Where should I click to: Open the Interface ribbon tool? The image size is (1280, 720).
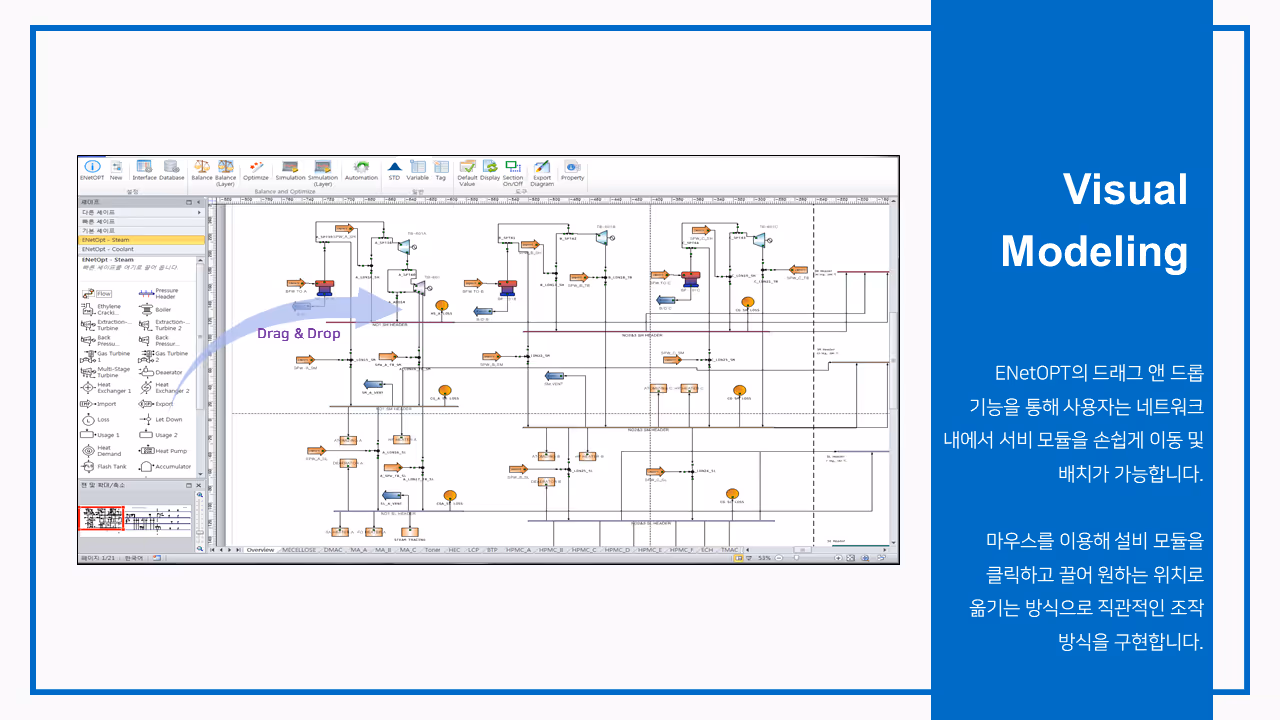click(144, 170)
